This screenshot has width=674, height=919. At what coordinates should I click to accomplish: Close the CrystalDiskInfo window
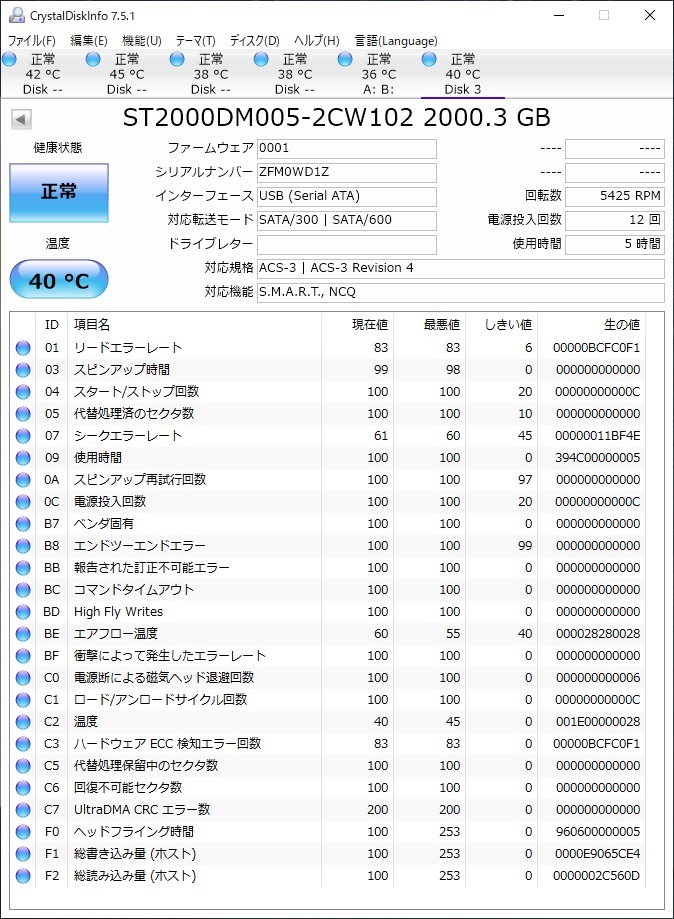649,15
